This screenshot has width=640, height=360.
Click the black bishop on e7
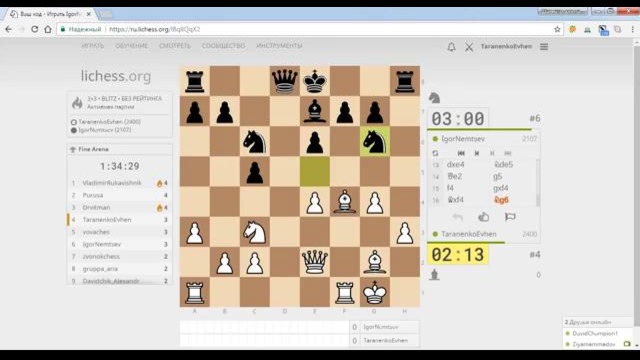pos(315,111)
